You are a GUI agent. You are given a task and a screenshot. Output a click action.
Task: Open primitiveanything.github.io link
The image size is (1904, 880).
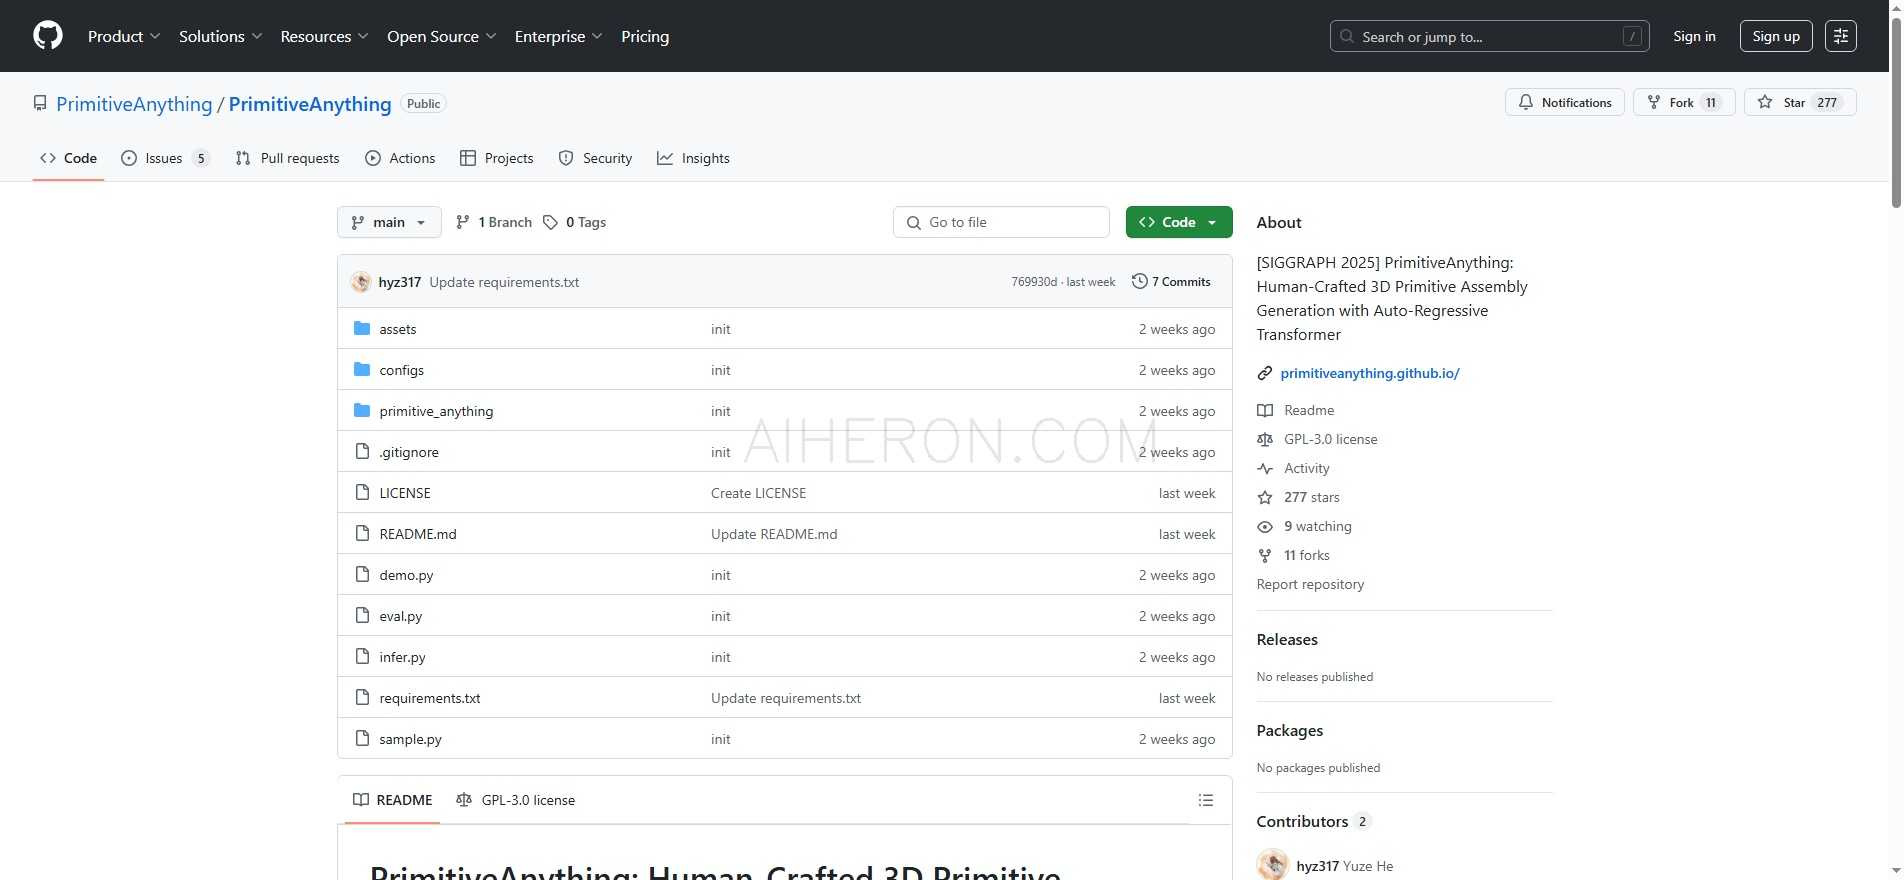(x=1370, y=373)
